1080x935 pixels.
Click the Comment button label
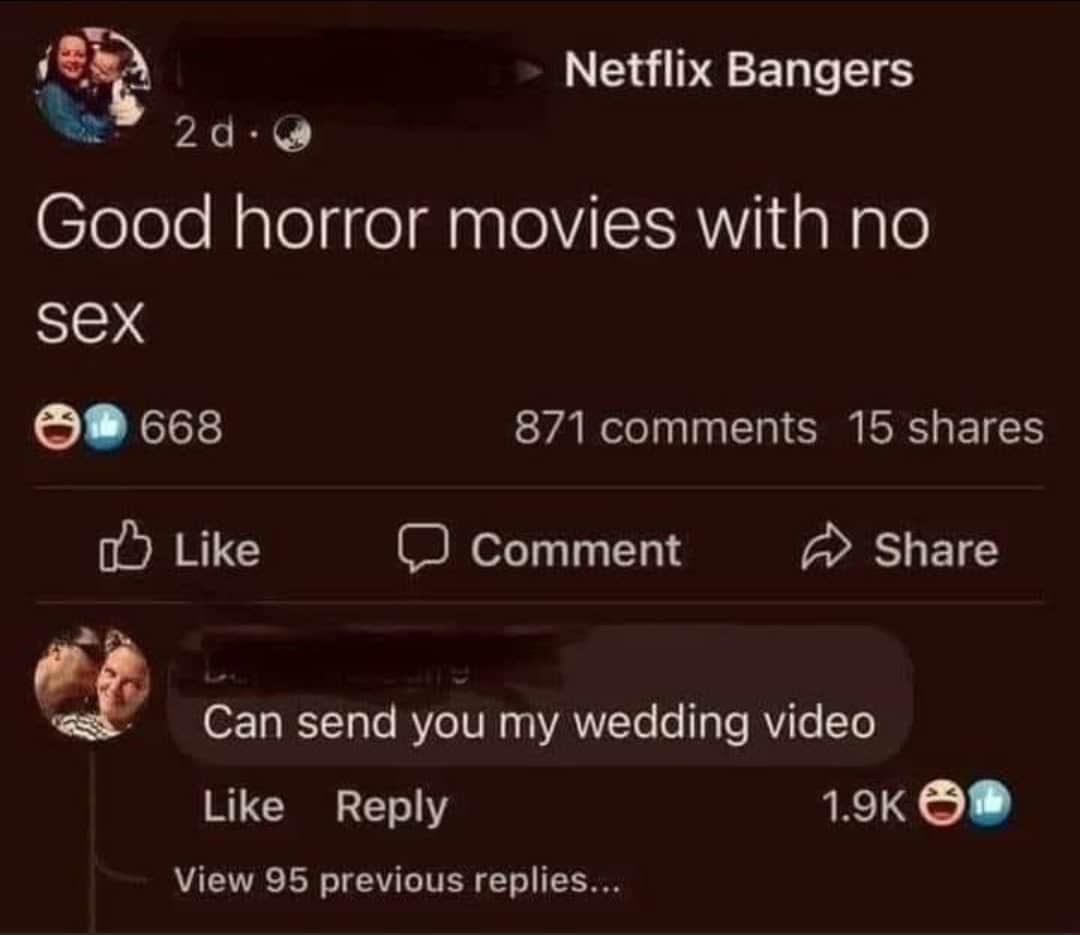[577, 550]
